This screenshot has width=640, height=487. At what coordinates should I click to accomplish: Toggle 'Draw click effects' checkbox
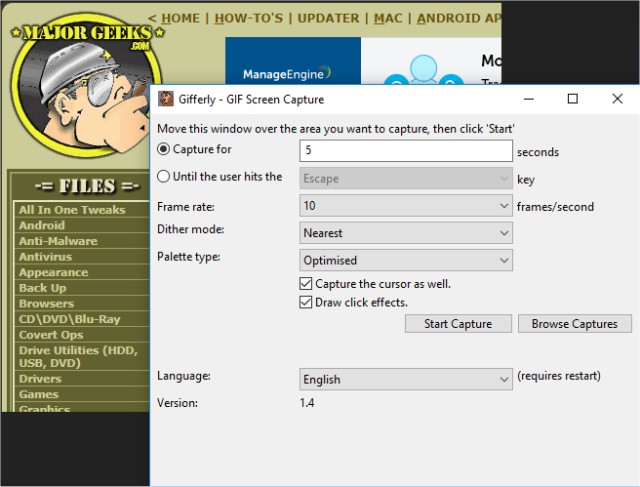(306, 302)
